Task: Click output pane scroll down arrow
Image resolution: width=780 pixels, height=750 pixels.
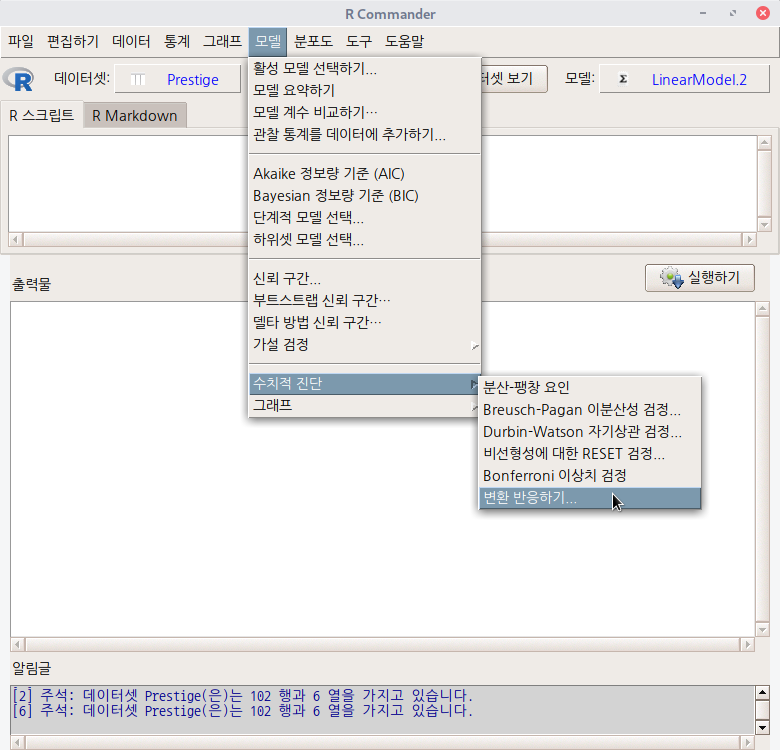Action: (762, 630)
